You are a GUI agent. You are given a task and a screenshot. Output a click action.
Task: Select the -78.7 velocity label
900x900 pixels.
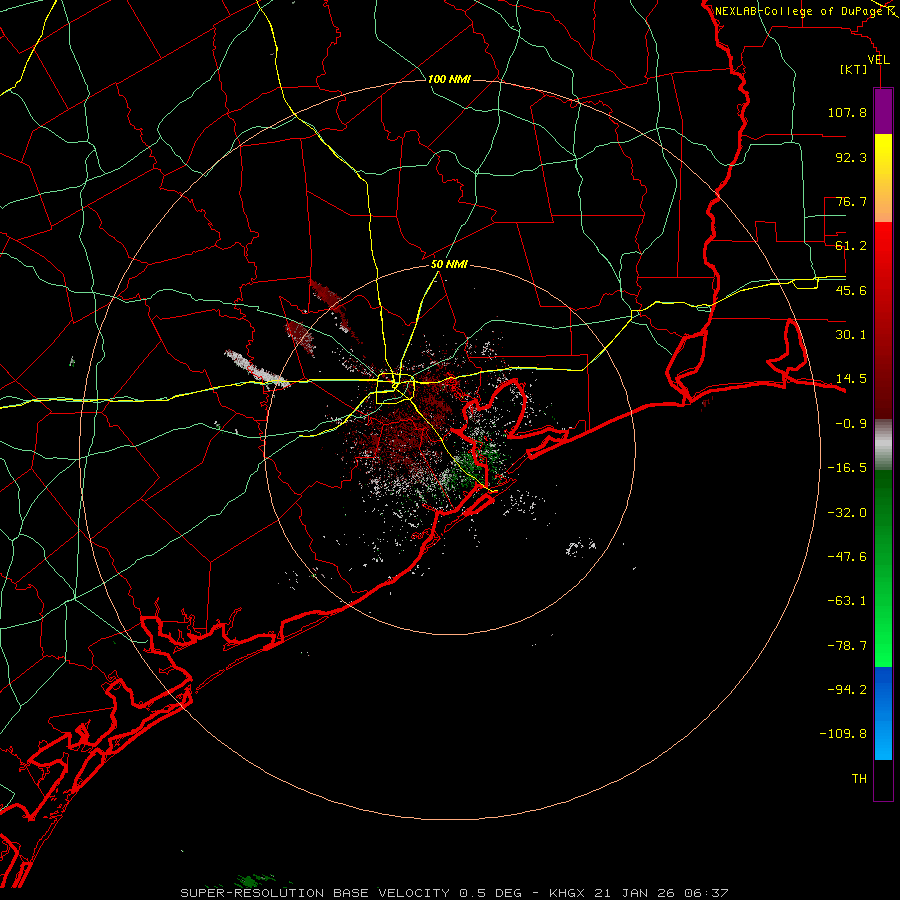point(847,646)
